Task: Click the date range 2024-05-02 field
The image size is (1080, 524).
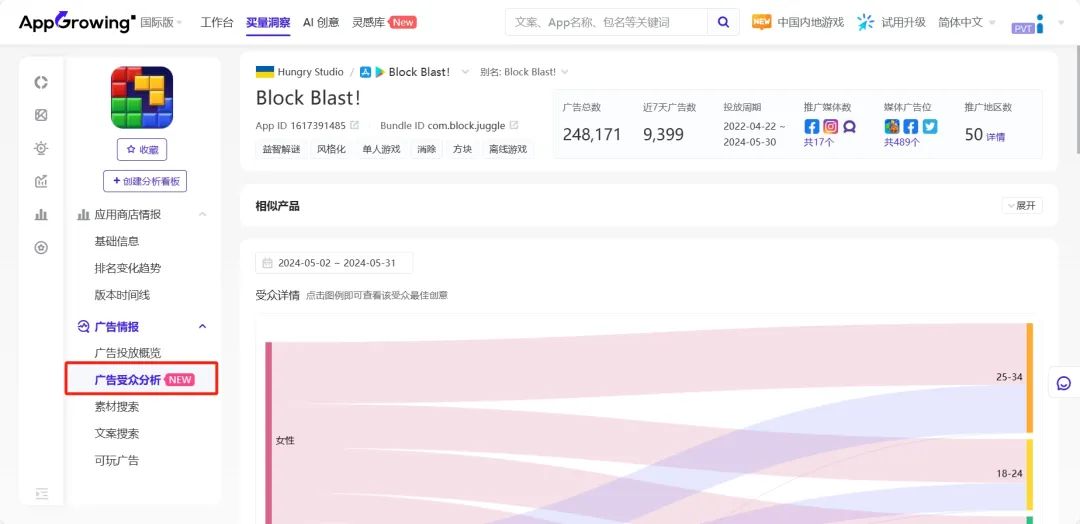Action: click(x=335, y=263)
